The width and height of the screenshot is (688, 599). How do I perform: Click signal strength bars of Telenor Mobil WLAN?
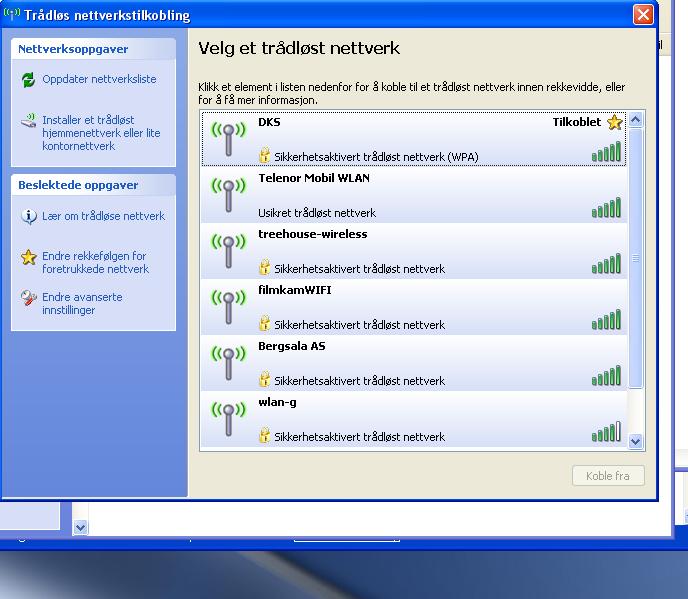[x=606, y=208]
